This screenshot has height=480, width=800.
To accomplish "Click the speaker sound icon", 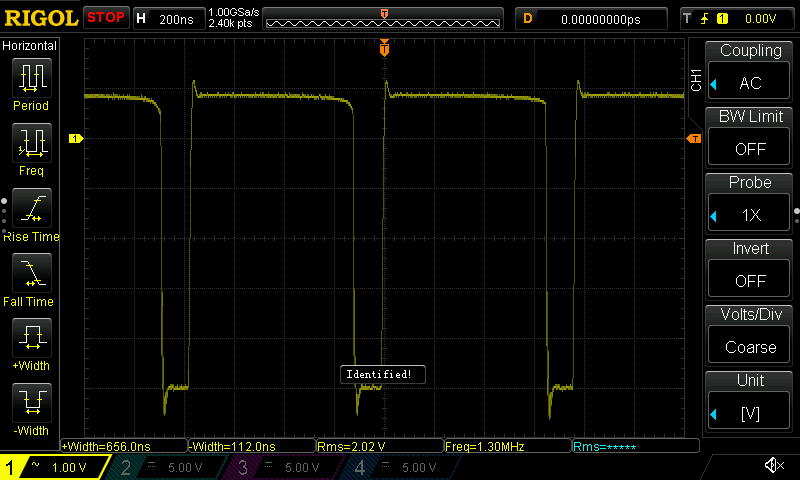I will click(x=773, y=466).
